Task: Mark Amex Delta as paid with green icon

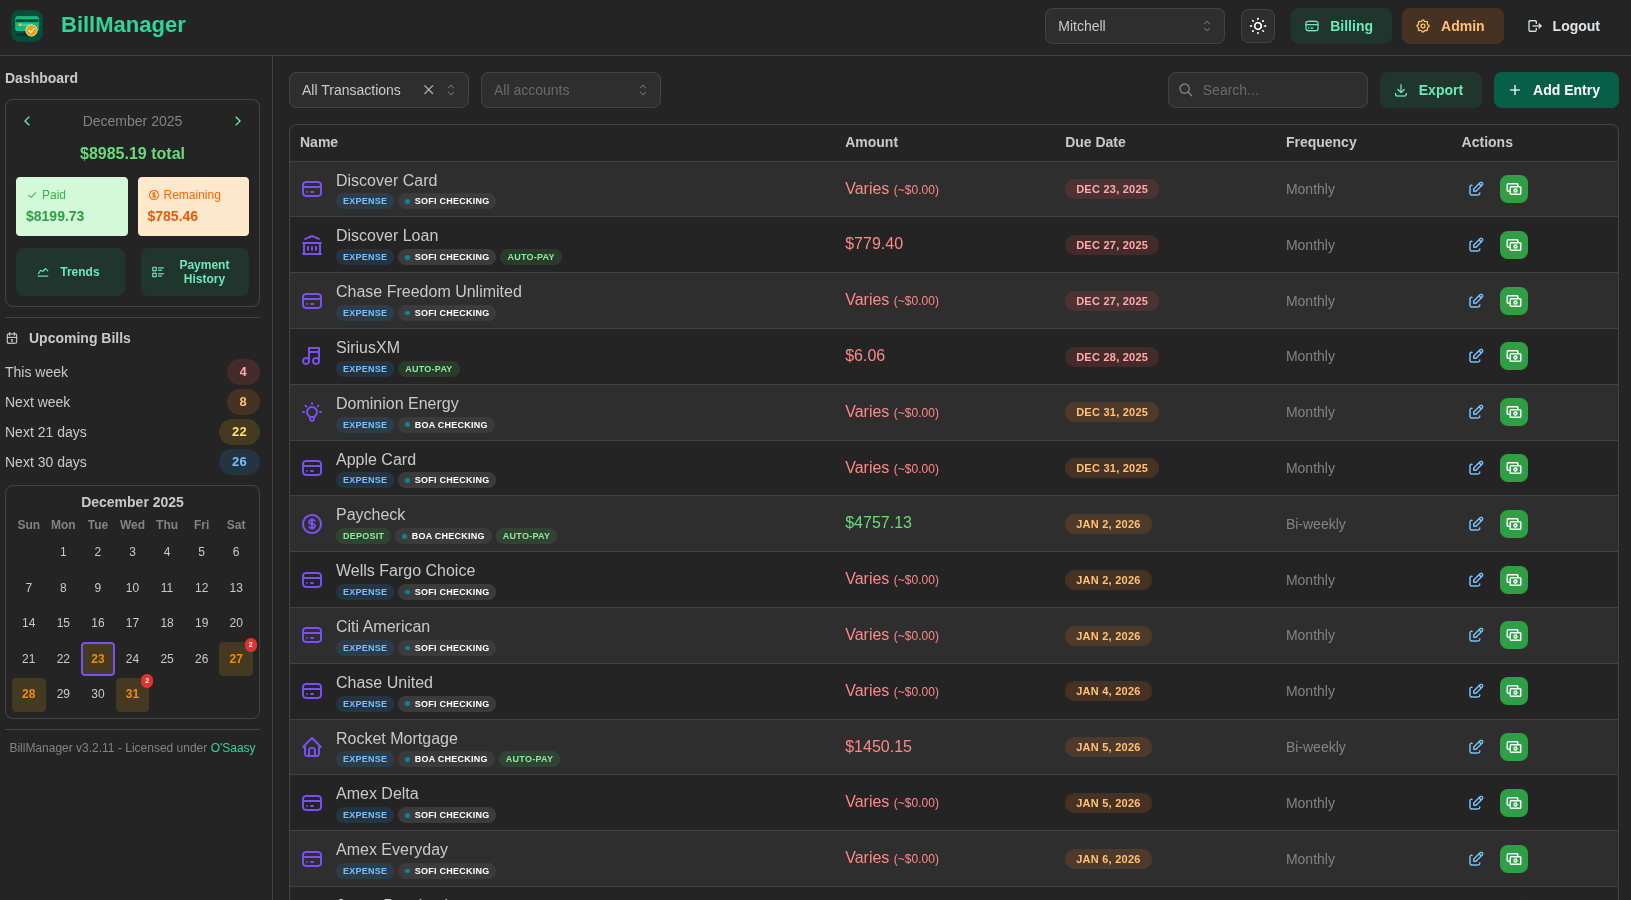Action: click(x=1513, y=802)
